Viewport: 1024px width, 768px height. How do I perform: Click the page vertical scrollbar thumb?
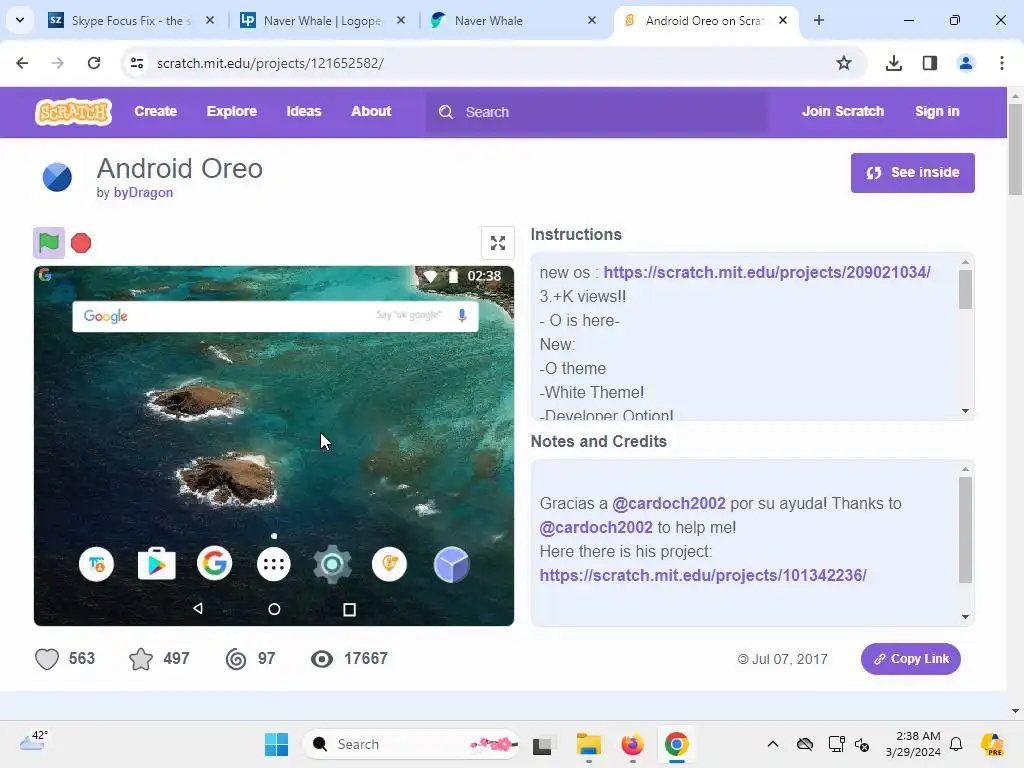(x=1015, y=149)
